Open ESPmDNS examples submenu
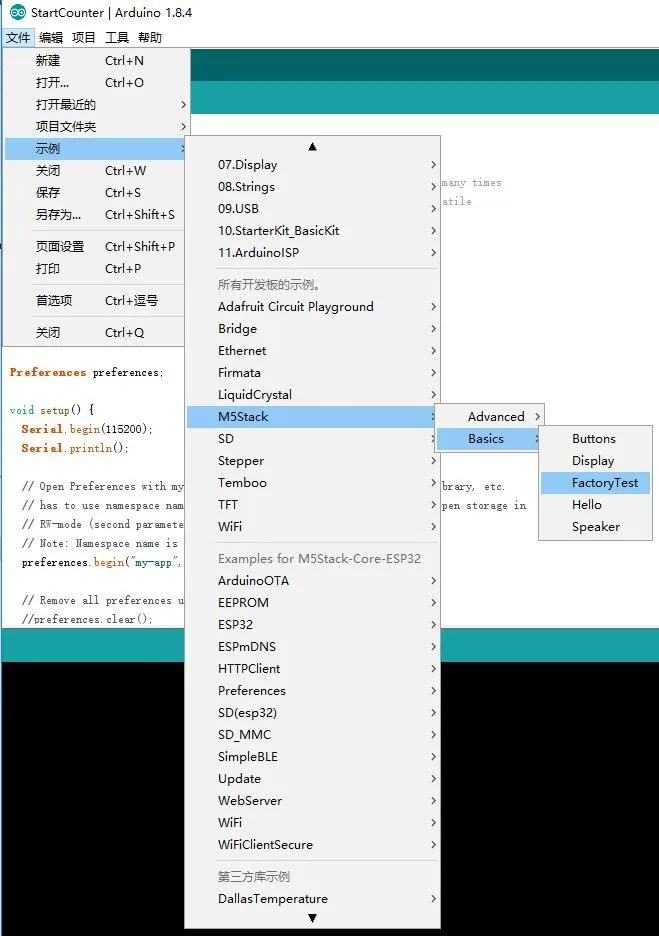 click(312, 646)
